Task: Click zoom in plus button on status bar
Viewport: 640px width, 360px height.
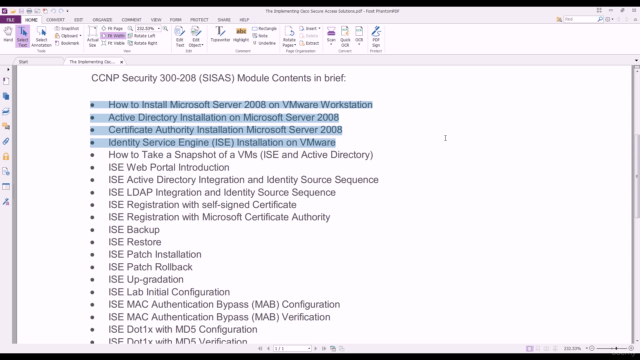Action: [631, 349]
